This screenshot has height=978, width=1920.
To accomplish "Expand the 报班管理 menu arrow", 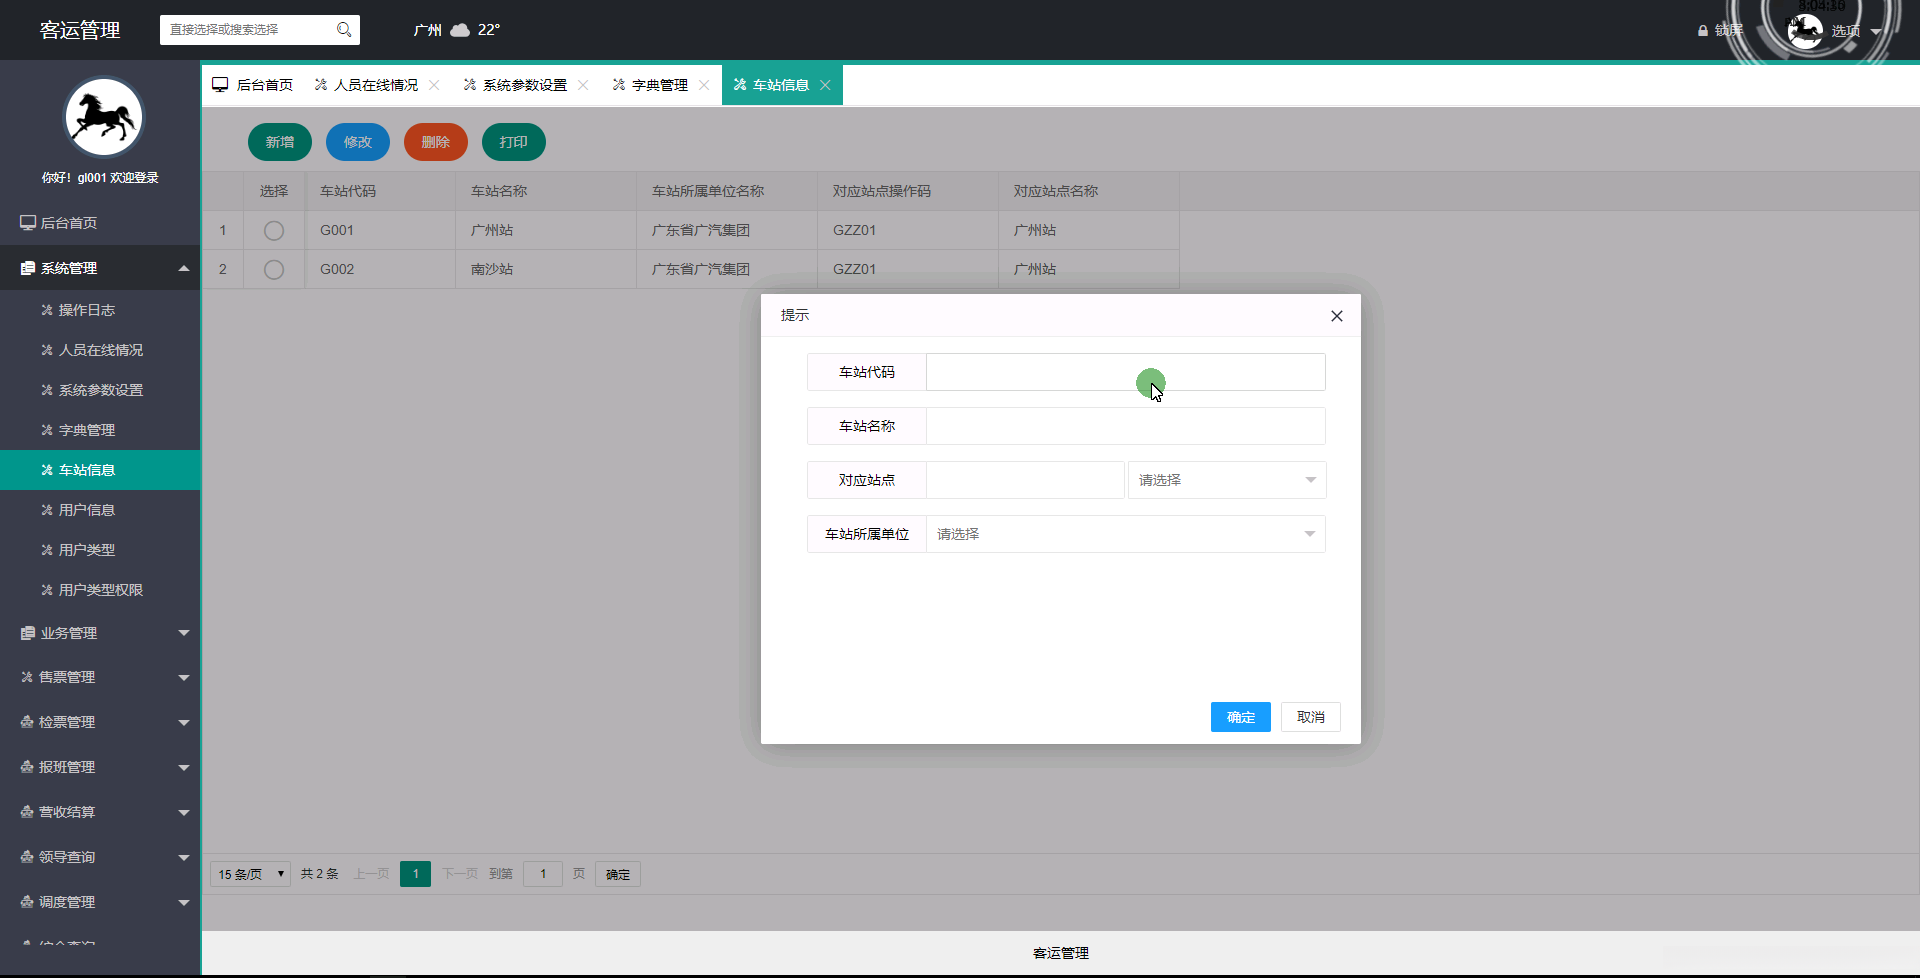I will coord(184,768).
